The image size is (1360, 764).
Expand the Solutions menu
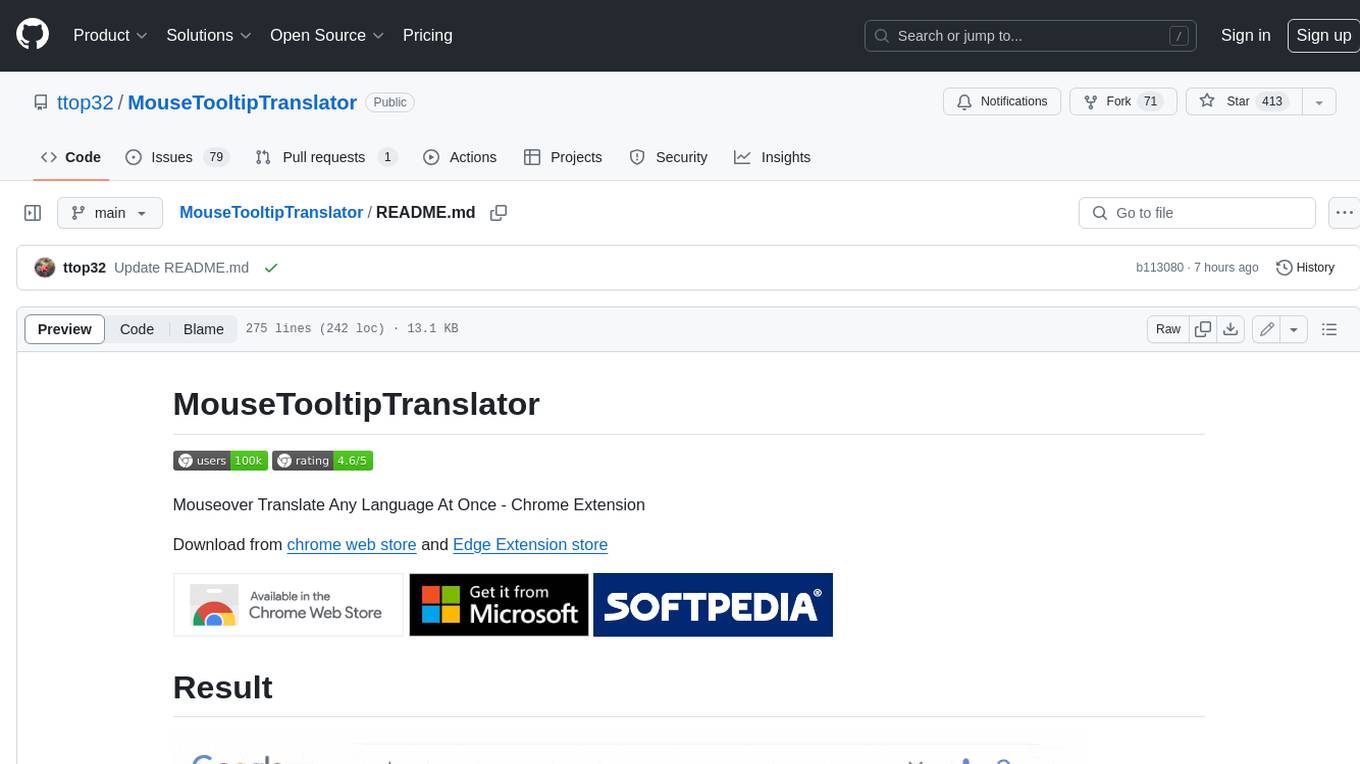coord(209,35)
